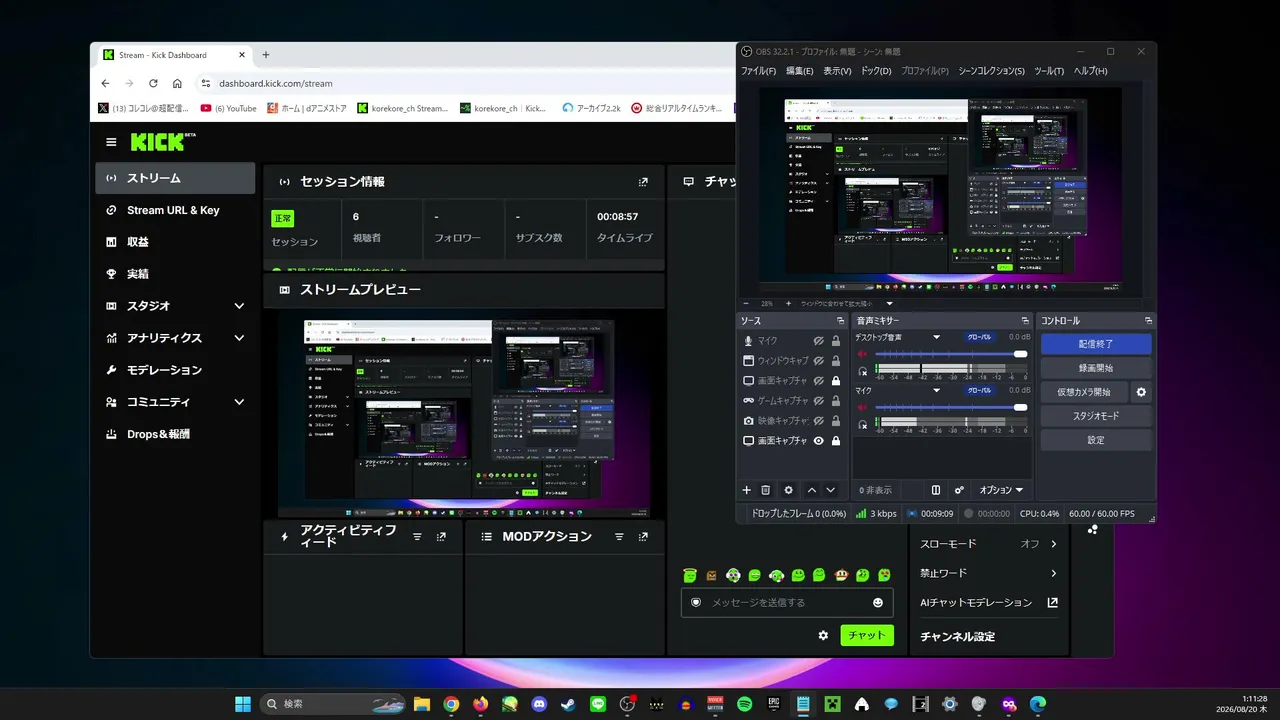The image size is (1280, 720).
Task: Pop out the MODアクション panel
Action: click(x=643, y=537)
